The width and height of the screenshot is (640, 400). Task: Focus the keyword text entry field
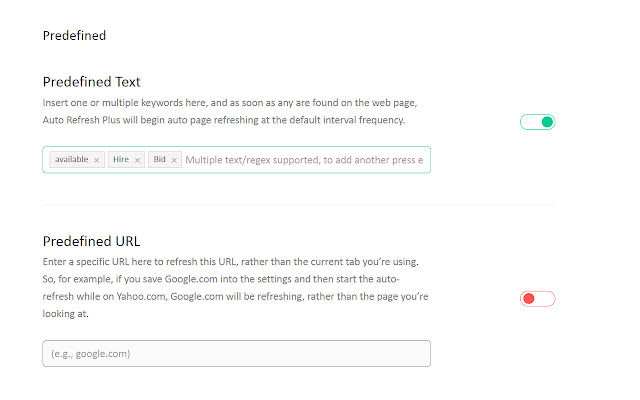304,160
